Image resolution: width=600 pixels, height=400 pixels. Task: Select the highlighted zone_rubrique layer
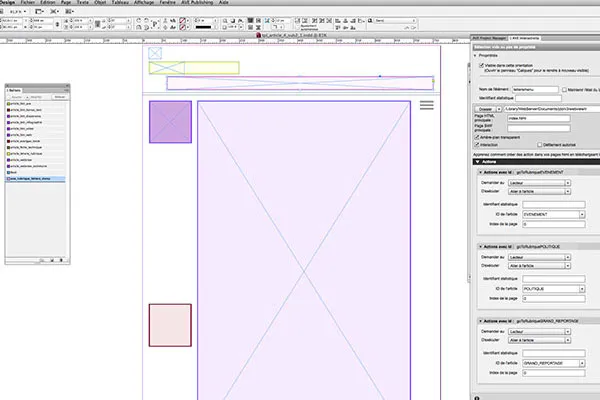pos(36,179)
